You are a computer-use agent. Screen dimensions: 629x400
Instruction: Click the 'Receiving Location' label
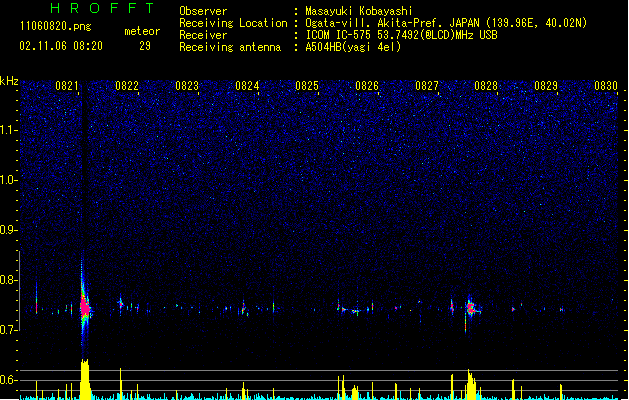click(233, 23)
